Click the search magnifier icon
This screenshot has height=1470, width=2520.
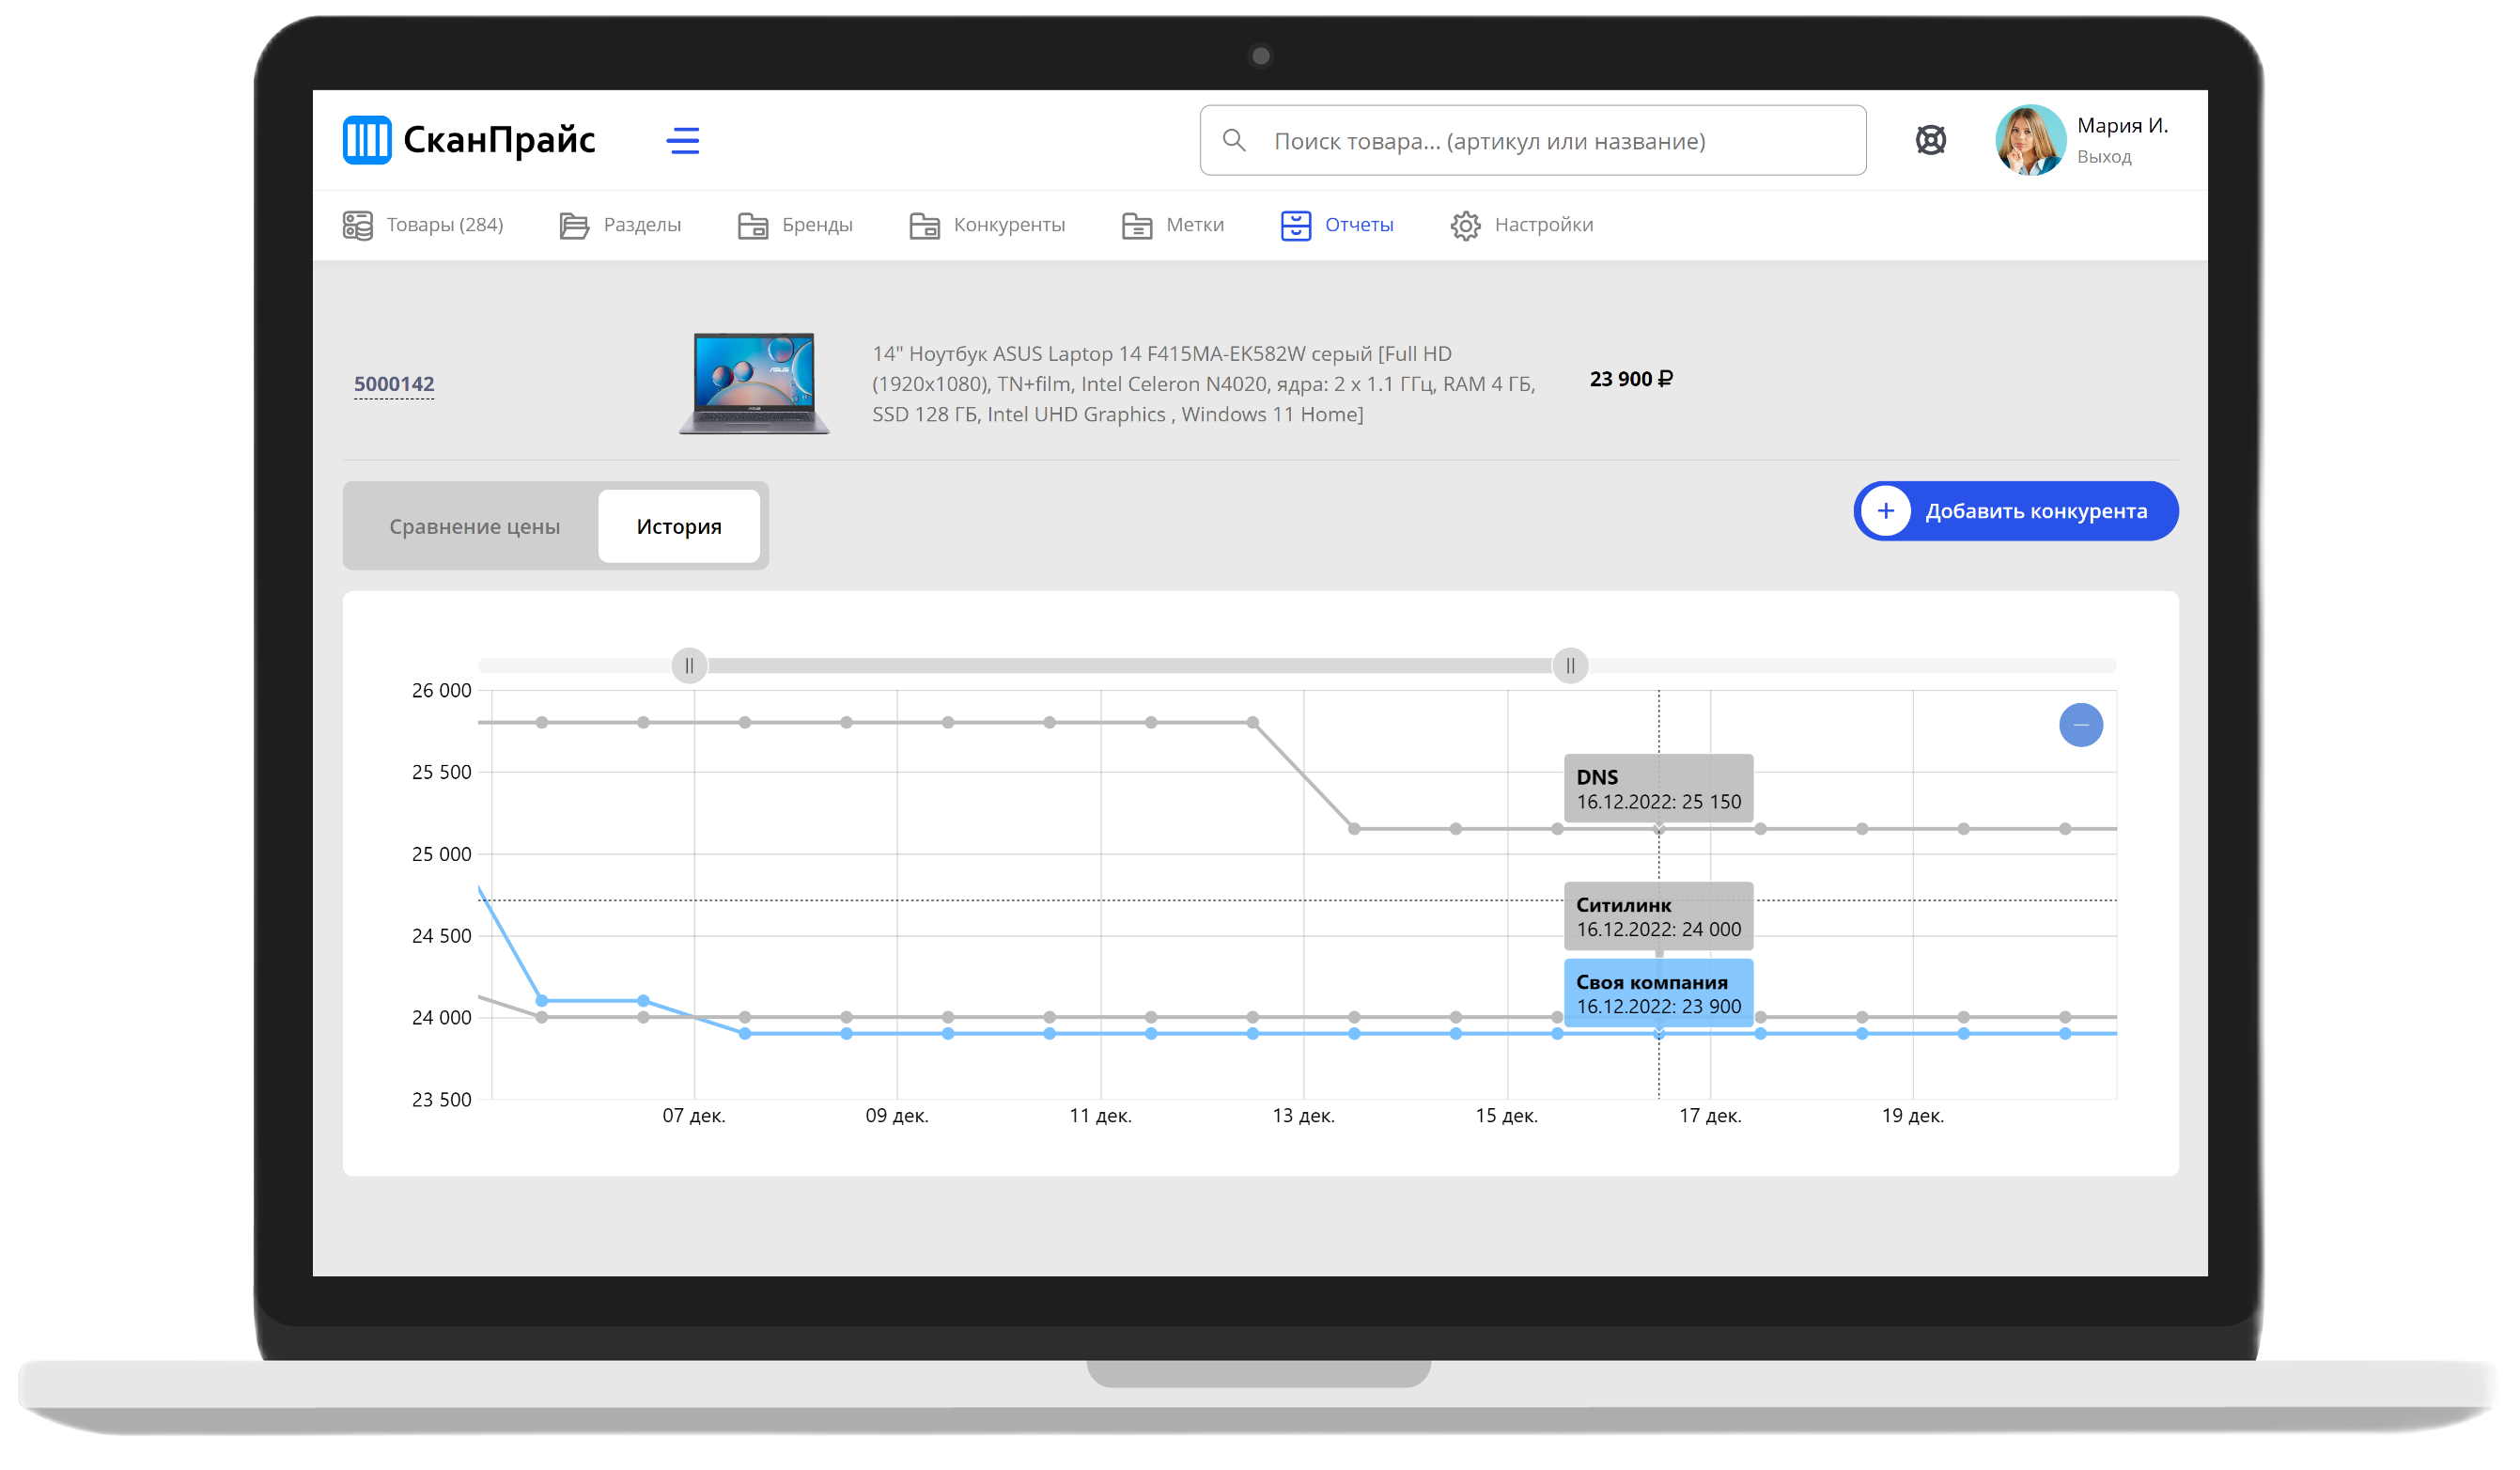coord(1234,141)
